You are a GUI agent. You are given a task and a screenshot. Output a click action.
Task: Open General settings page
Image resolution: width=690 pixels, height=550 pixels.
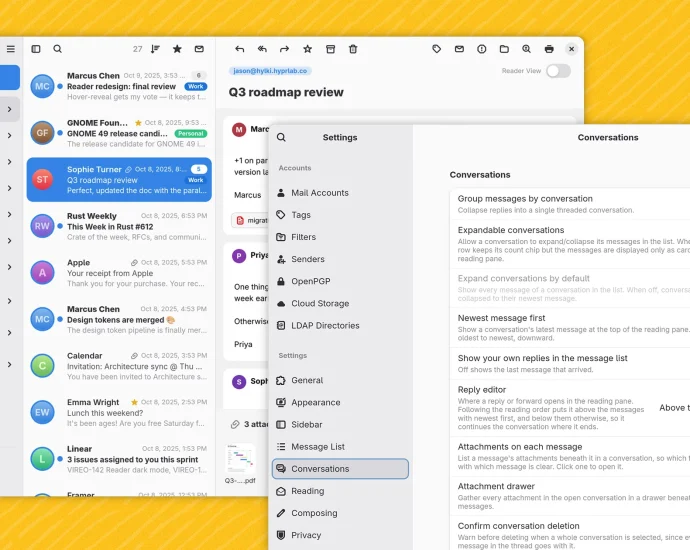pyautogui.click(x=340, y=380)
